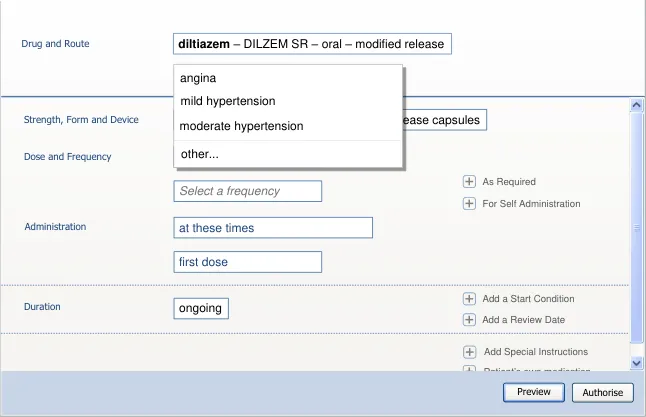Choose mild hypertension option

[227, 101]
